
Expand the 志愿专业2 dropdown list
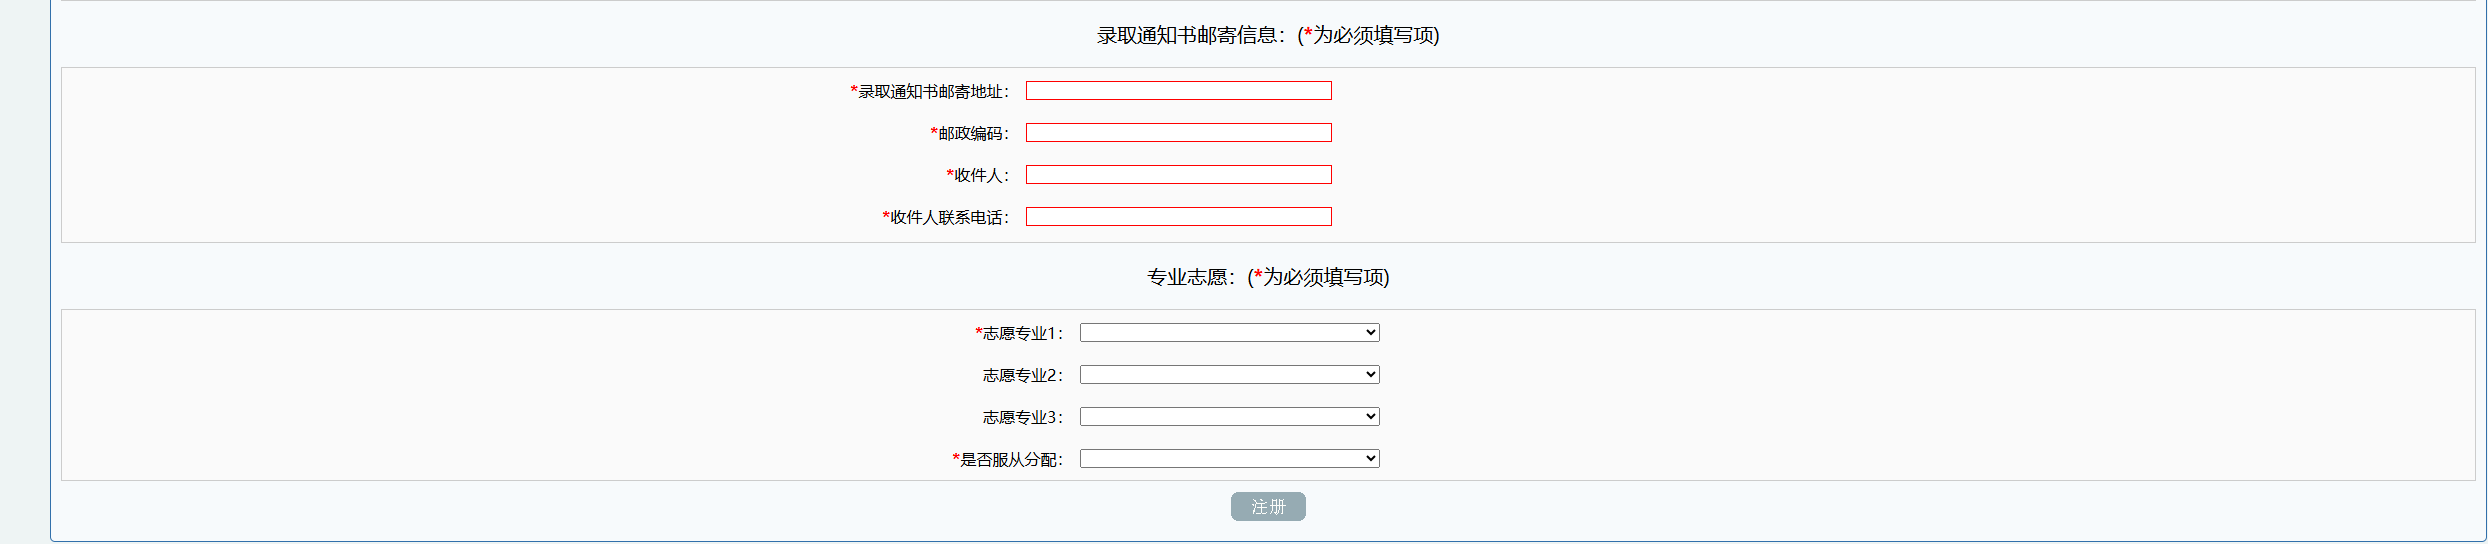pos(1229,375)
